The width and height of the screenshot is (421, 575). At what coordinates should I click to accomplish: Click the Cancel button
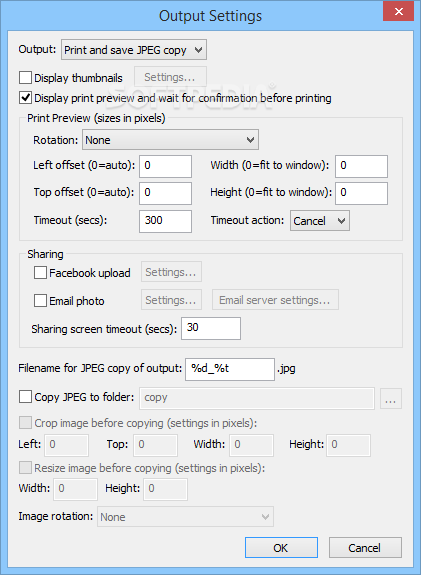click(365, 547)
